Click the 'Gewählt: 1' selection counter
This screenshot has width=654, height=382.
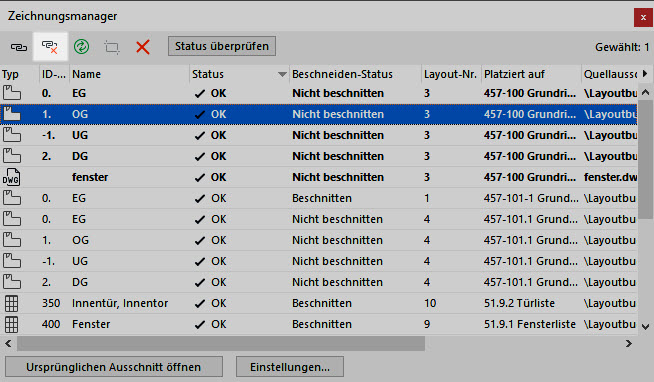click(x=622, y=47)
